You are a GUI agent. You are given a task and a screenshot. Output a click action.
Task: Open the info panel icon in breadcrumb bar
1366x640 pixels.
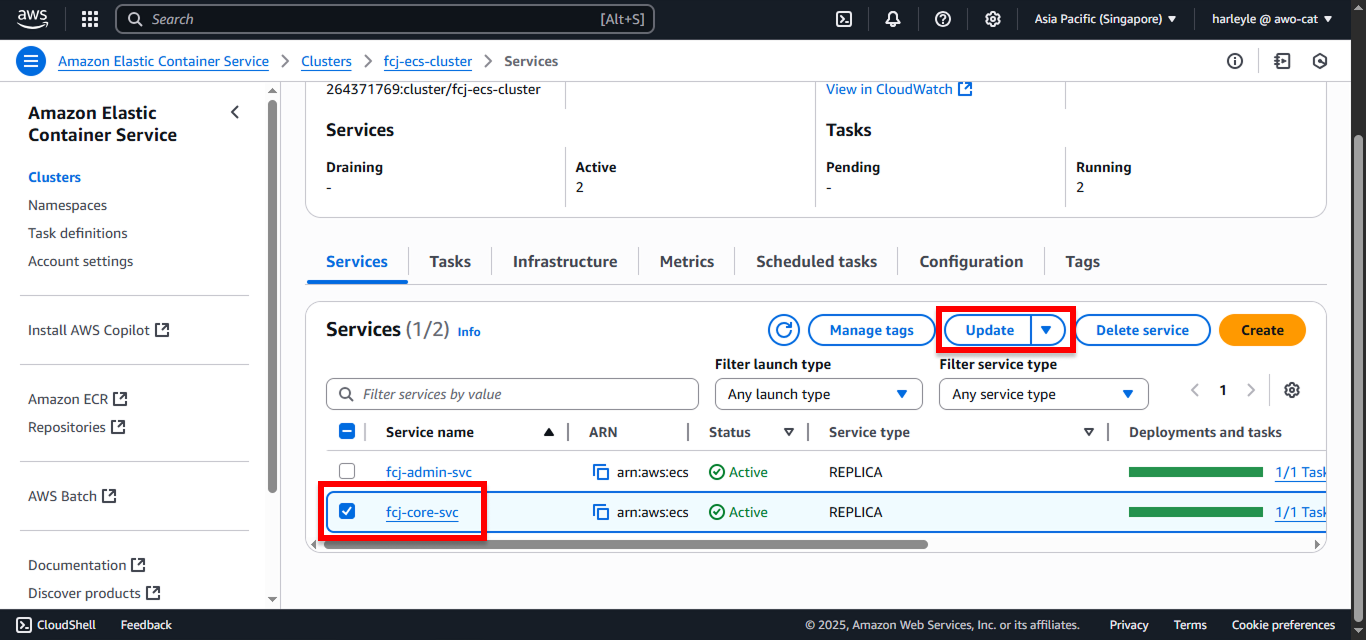pyautogui.click(x=1235, y=61)
